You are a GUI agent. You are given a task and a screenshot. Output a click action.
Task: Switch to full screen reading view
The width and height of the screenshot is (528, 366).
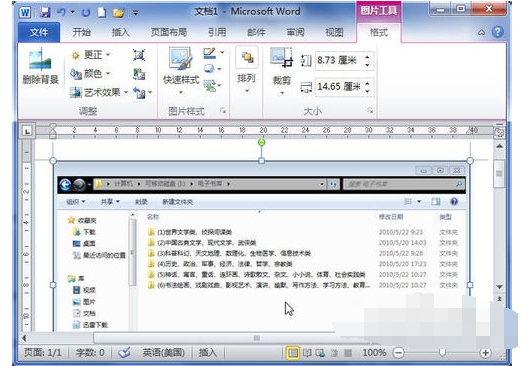coord(307,353)
